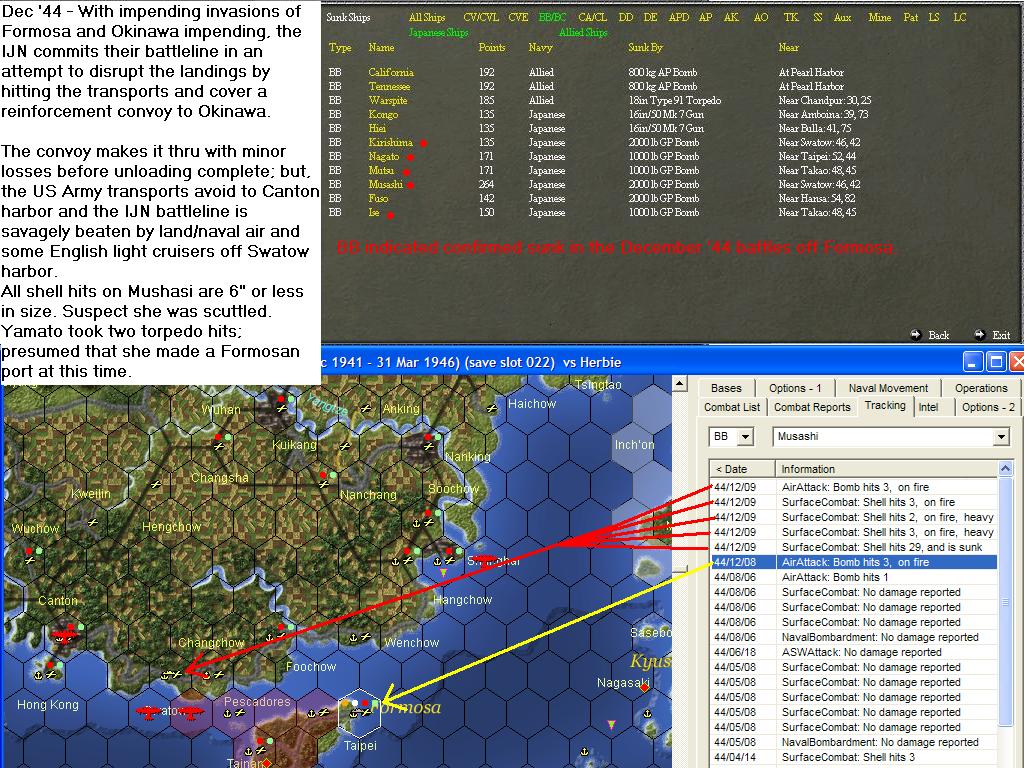Maximize the game window
The height and width of the screenshot is (768, 1024).
[996, 361]
